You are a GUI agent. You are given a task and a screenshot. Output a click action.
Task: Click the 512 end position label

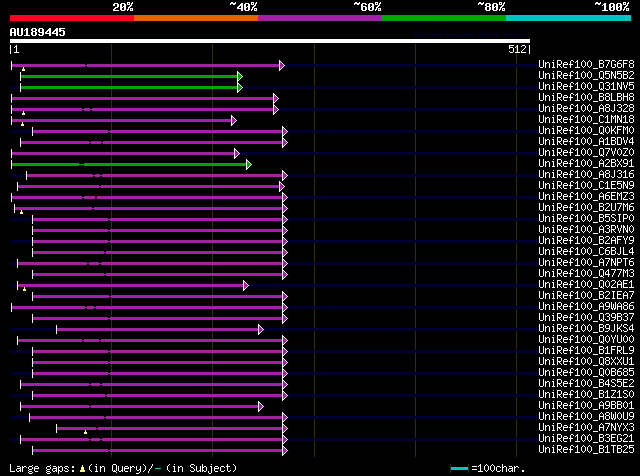517,49
